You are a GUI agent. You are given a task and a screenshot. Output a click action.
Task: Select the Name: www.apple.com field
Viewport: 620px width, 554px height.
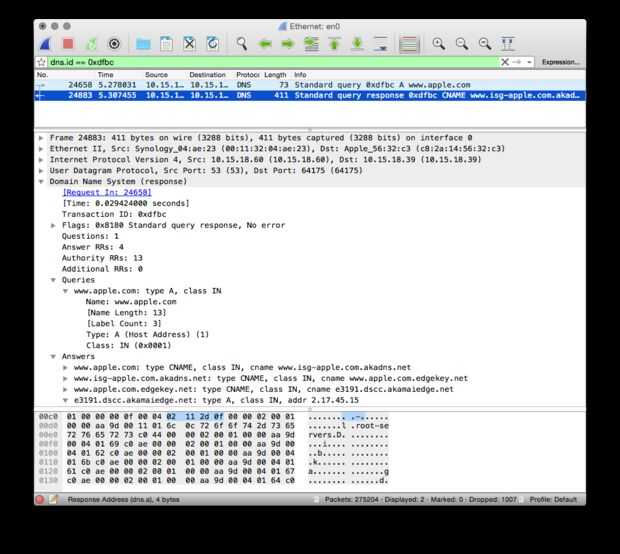[x=131, y=302]
